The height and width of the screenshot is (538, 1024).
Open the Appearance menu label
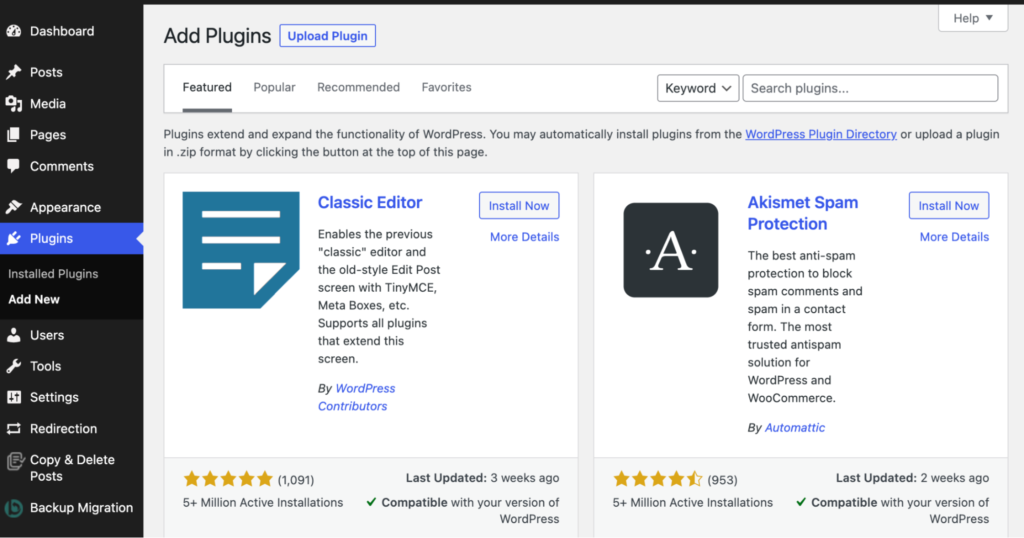[65, 207]
